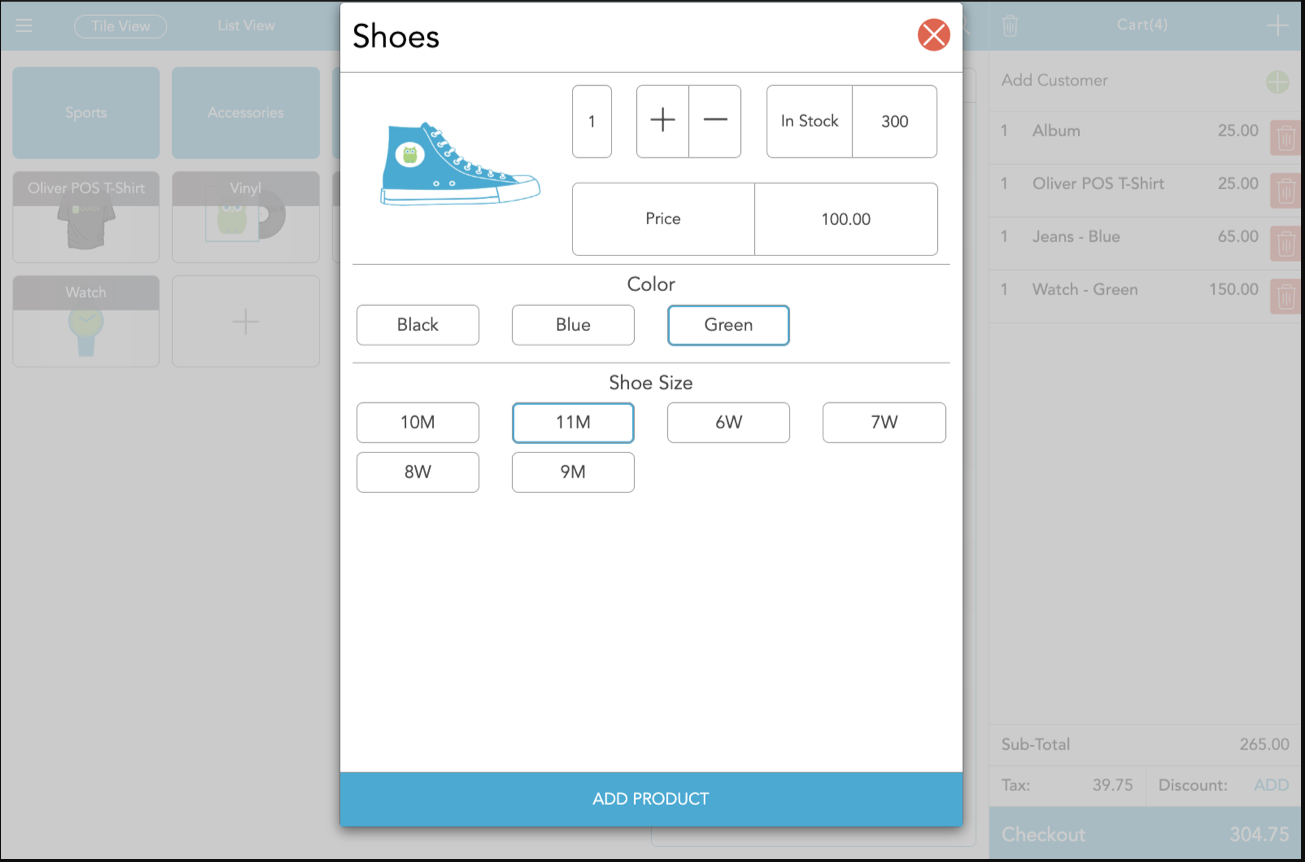The width and height of the screenshot is (1305, 862).
Task: Delete Watch - Green using its trash icon
Action: (x=1284, y=296)
